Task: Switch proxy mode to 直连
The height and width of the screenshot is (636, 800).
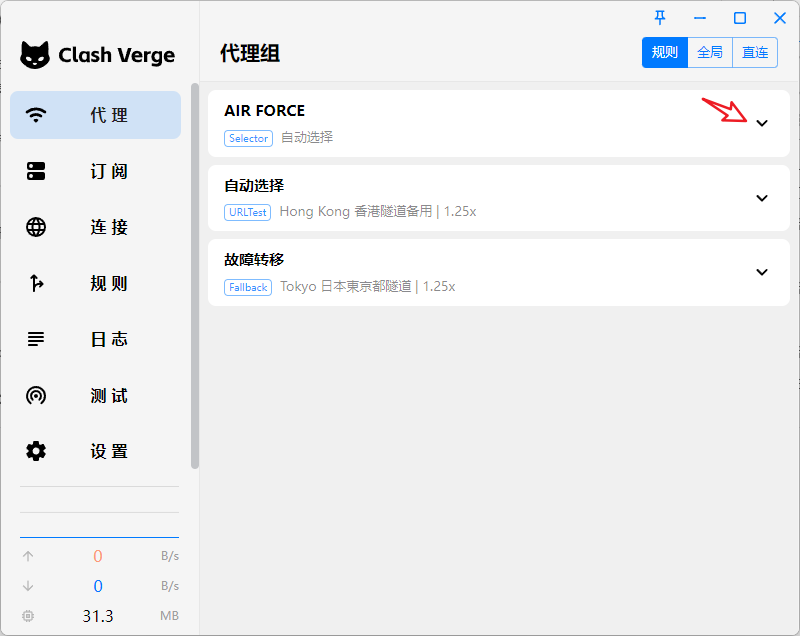Action: pos(755,52)
